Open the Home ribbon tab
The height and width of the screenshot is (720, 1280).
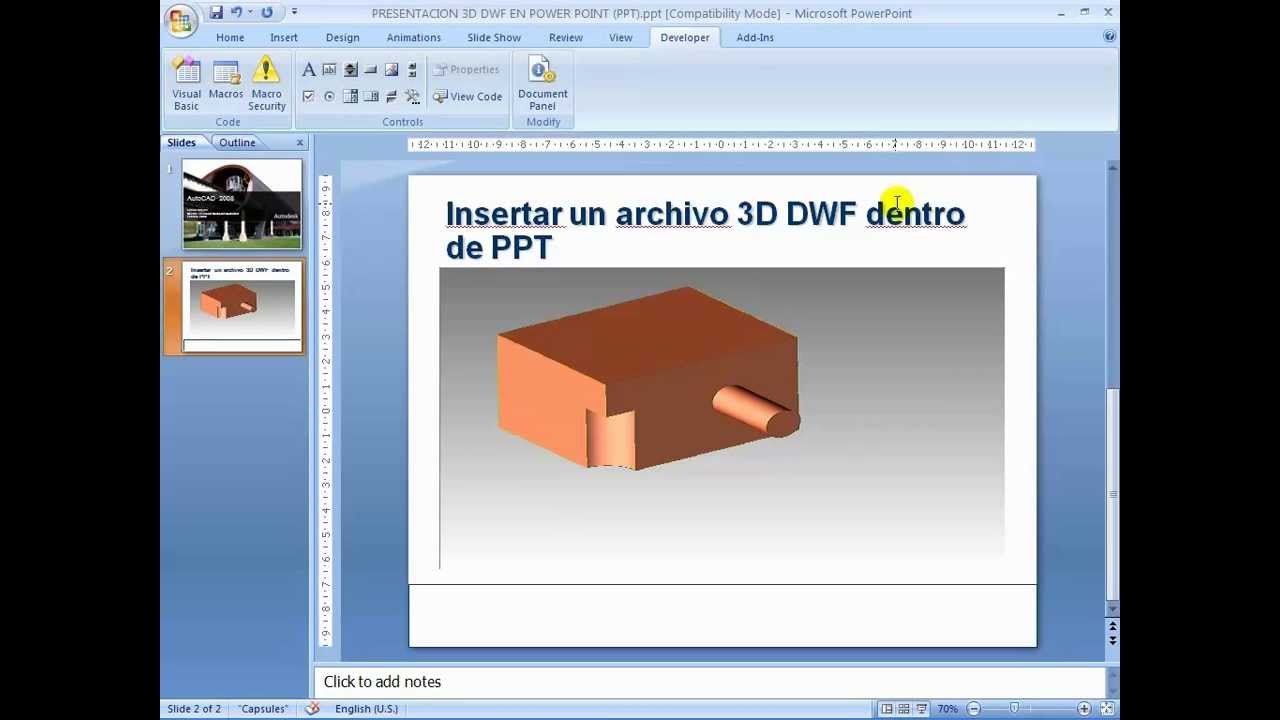(x=230, y=37)
